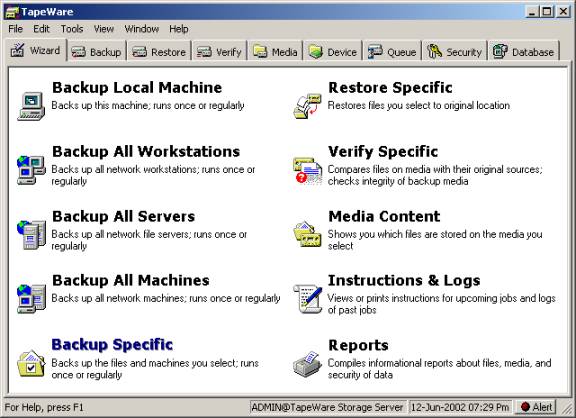Click the Backup All Servers icon
The image size is (576, 418).
(x=31, y=235)
